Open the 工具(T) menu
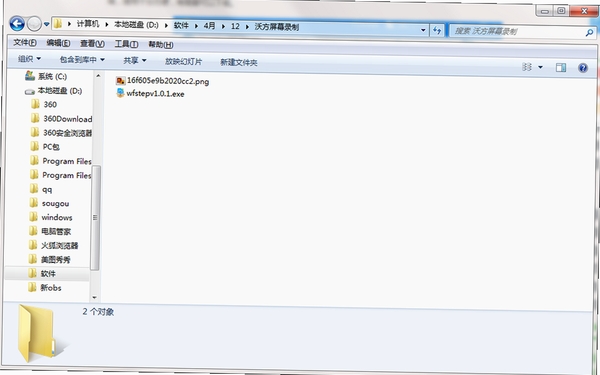The height and width of the screenshot is (375, 600). tap(126, 44)
